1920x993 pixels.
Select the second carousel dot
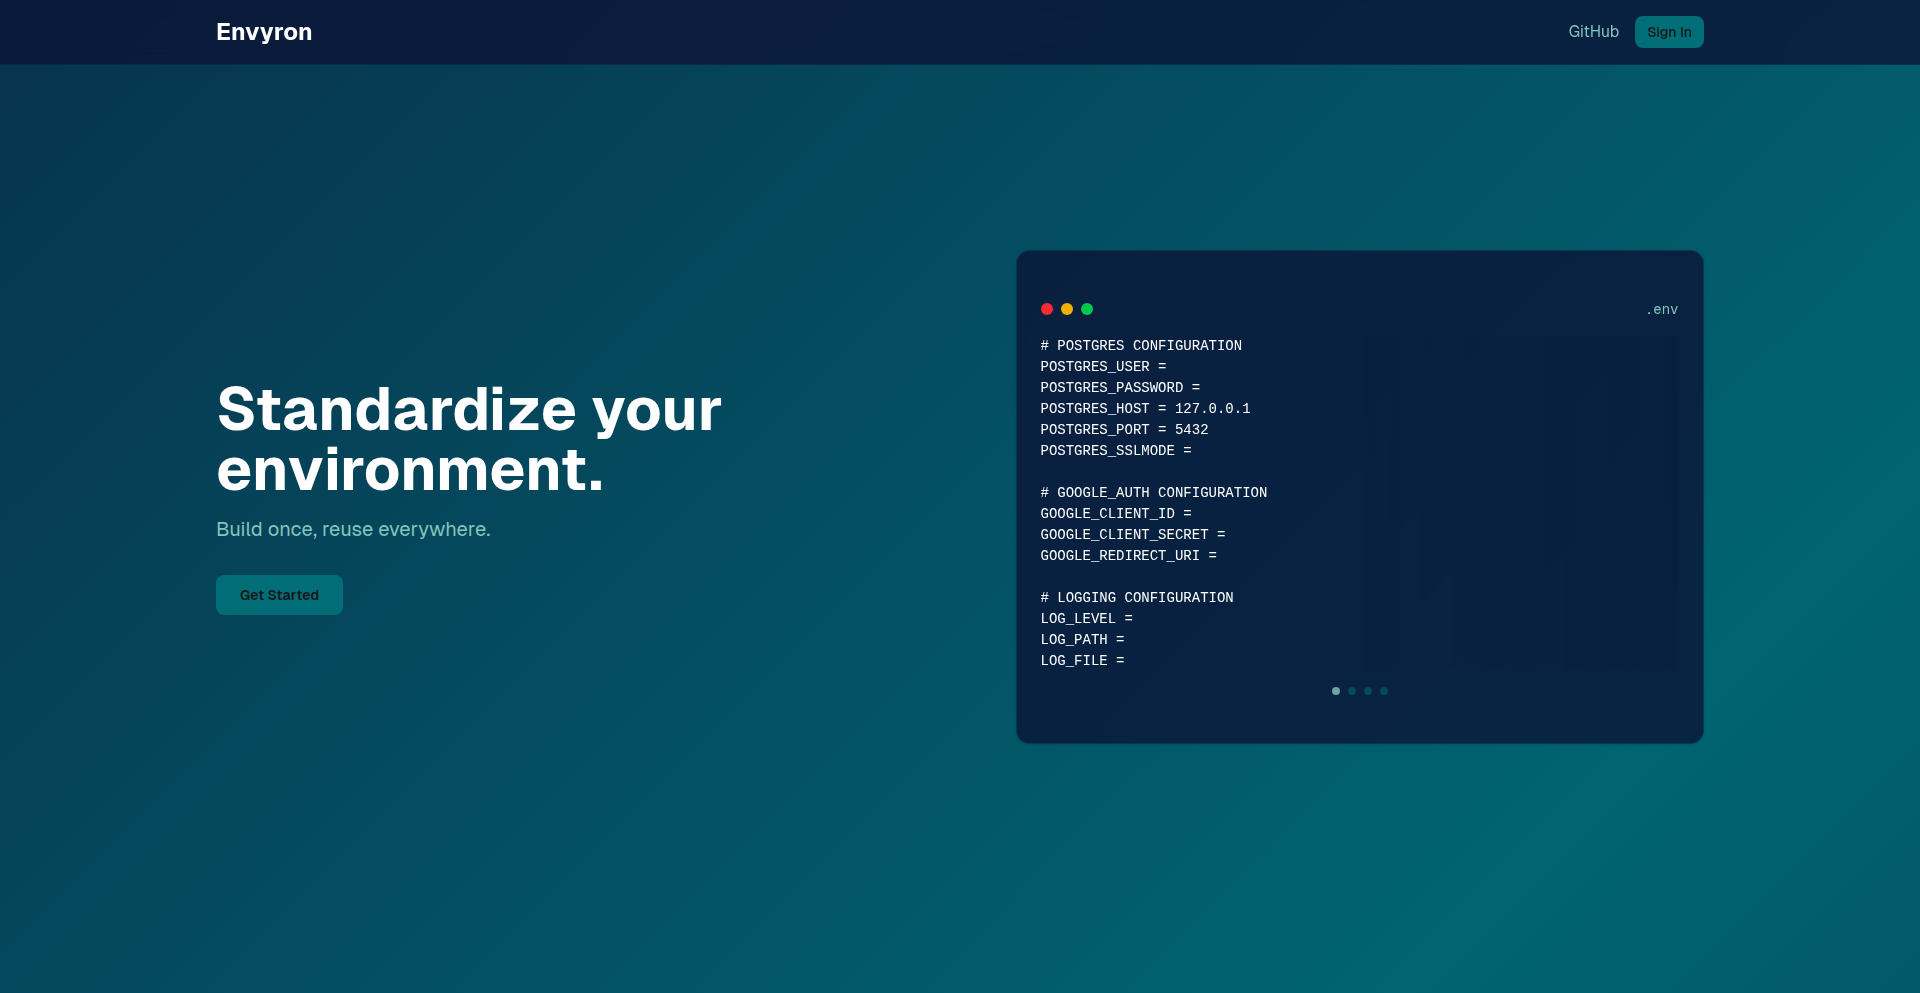1352,691
